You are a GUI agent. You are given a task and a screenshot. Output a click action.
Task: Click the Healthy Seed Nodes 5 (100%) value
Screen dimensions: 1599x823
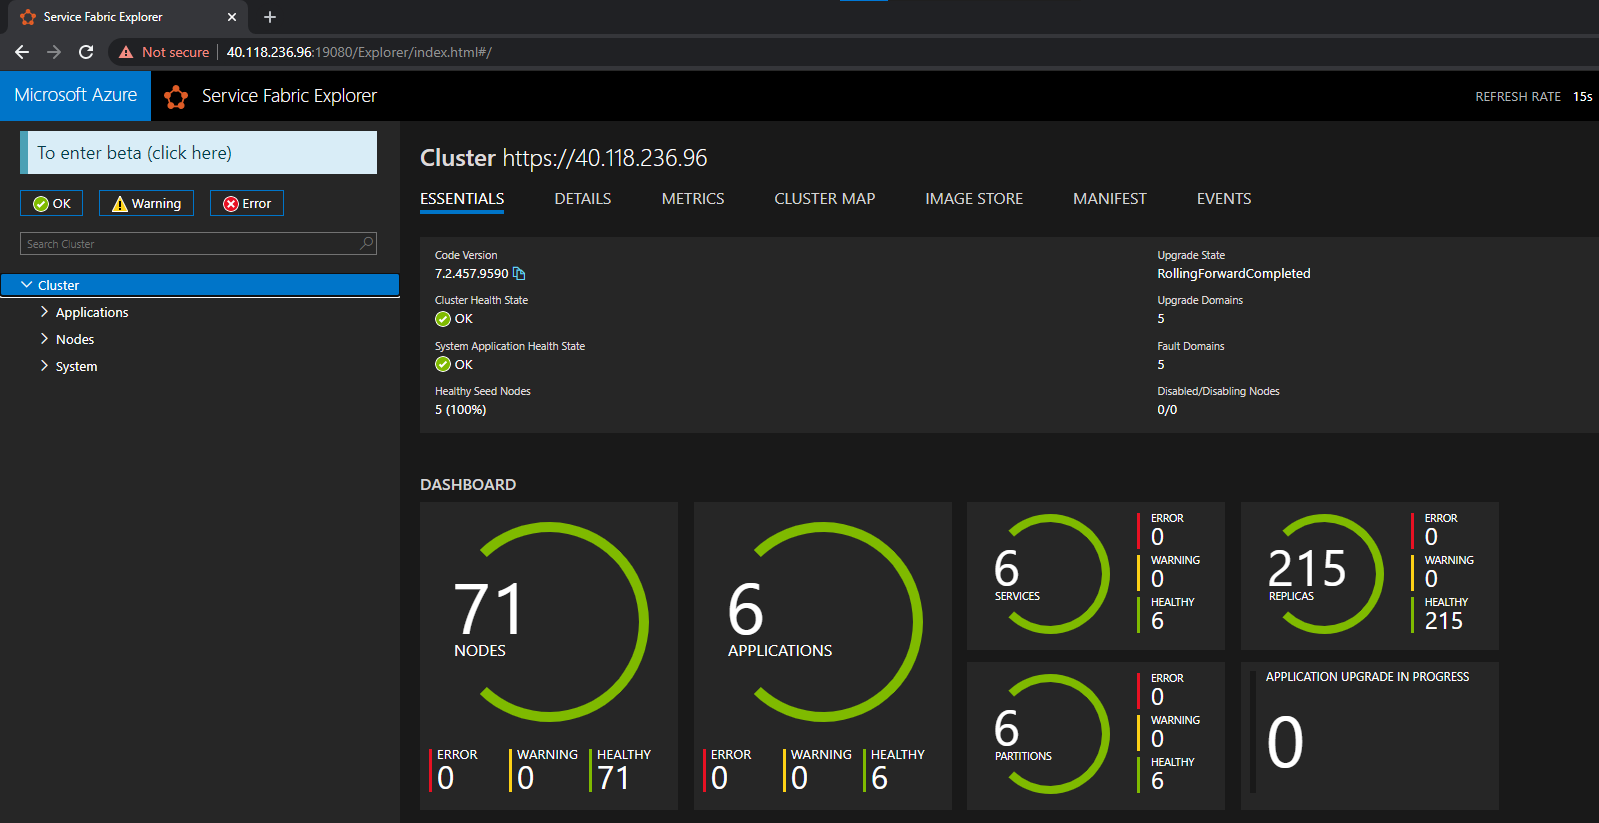[460, 410]
